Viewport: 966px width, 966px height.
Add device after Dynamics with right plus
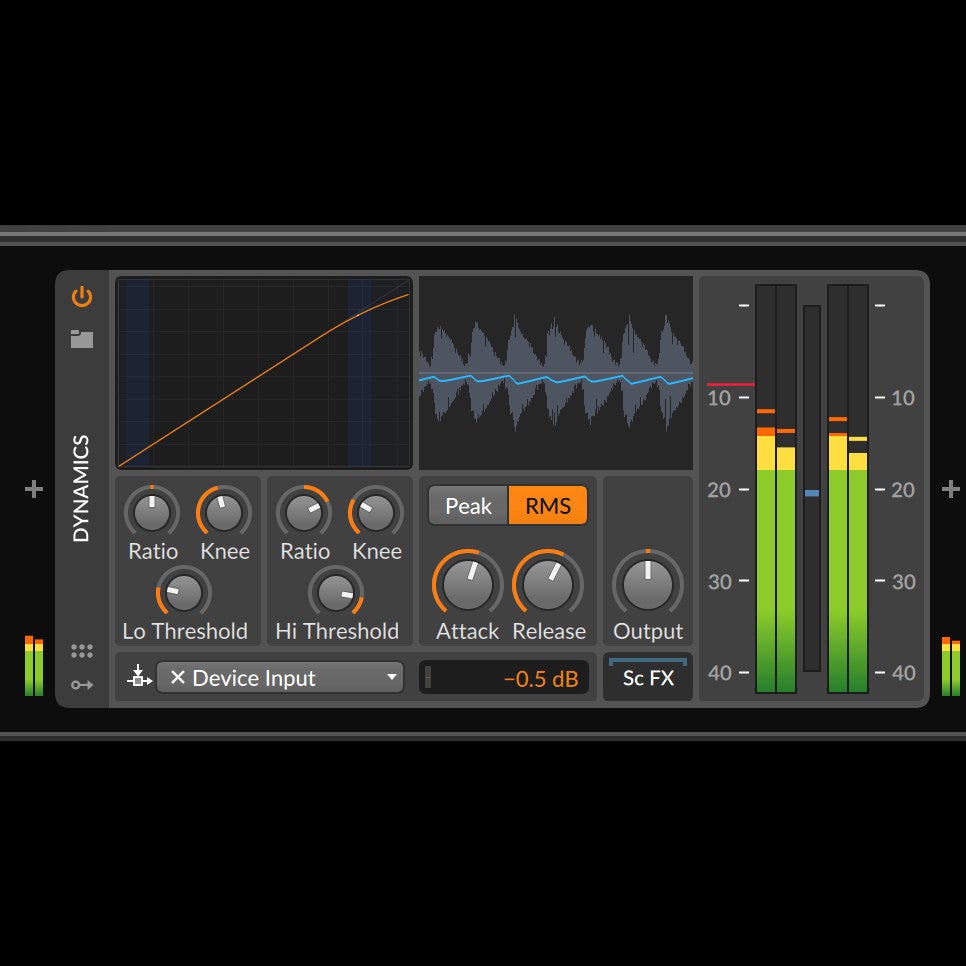(951, 489)
